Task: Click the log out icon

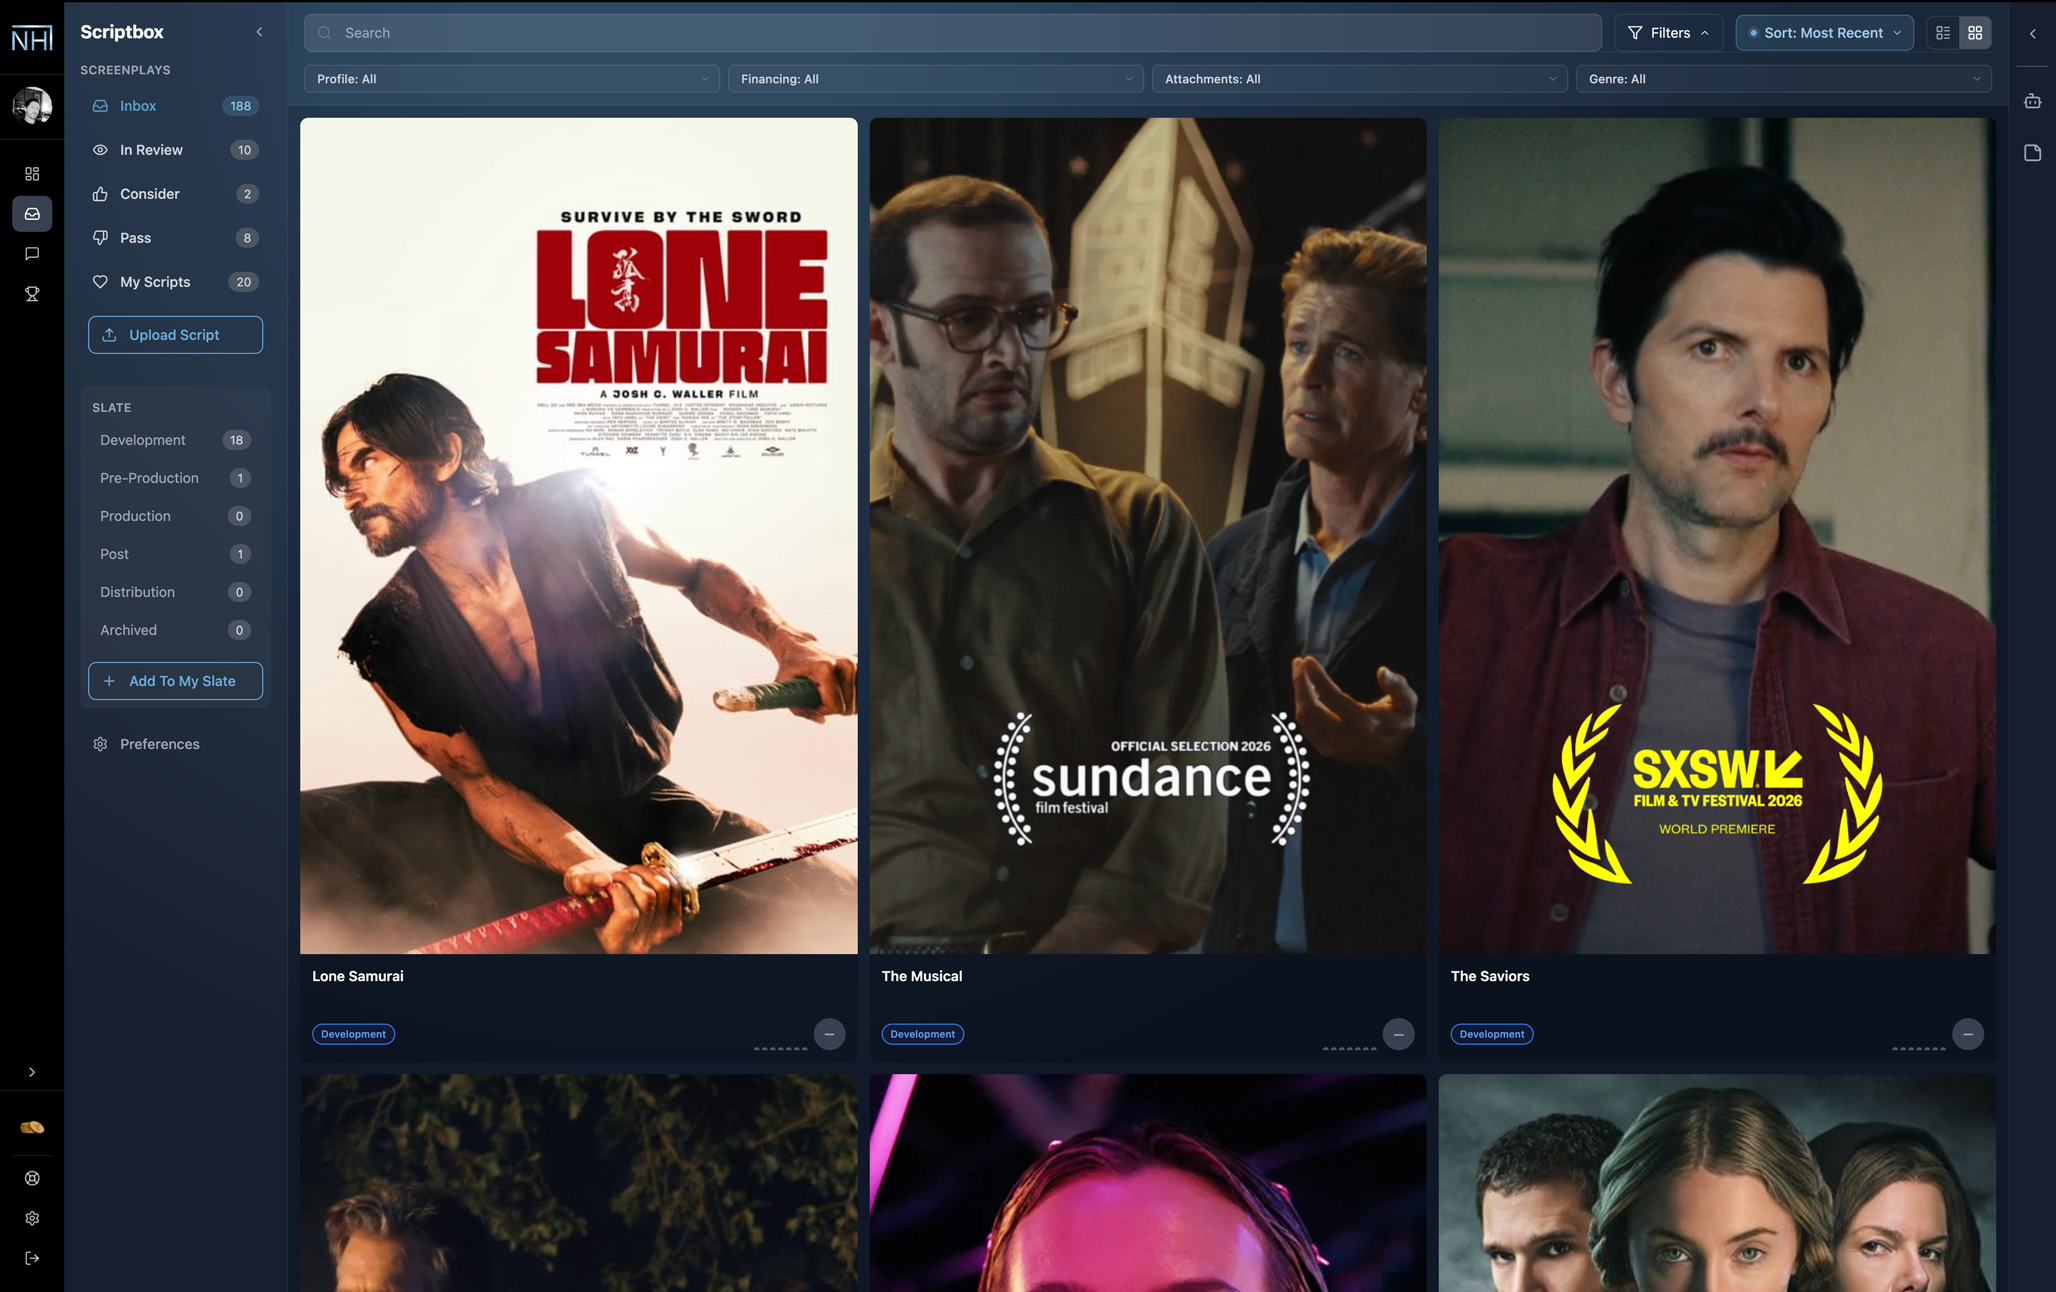Action: click(x=32, y=1258)
